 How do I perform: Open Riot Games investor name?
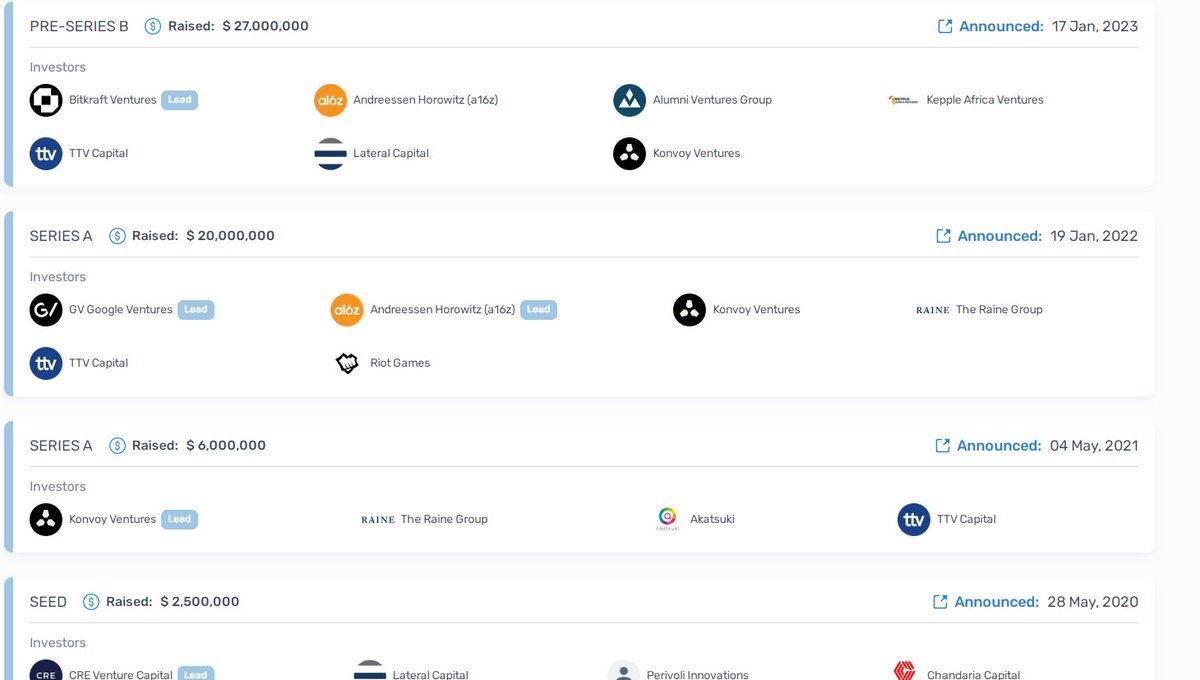(400, 364)
